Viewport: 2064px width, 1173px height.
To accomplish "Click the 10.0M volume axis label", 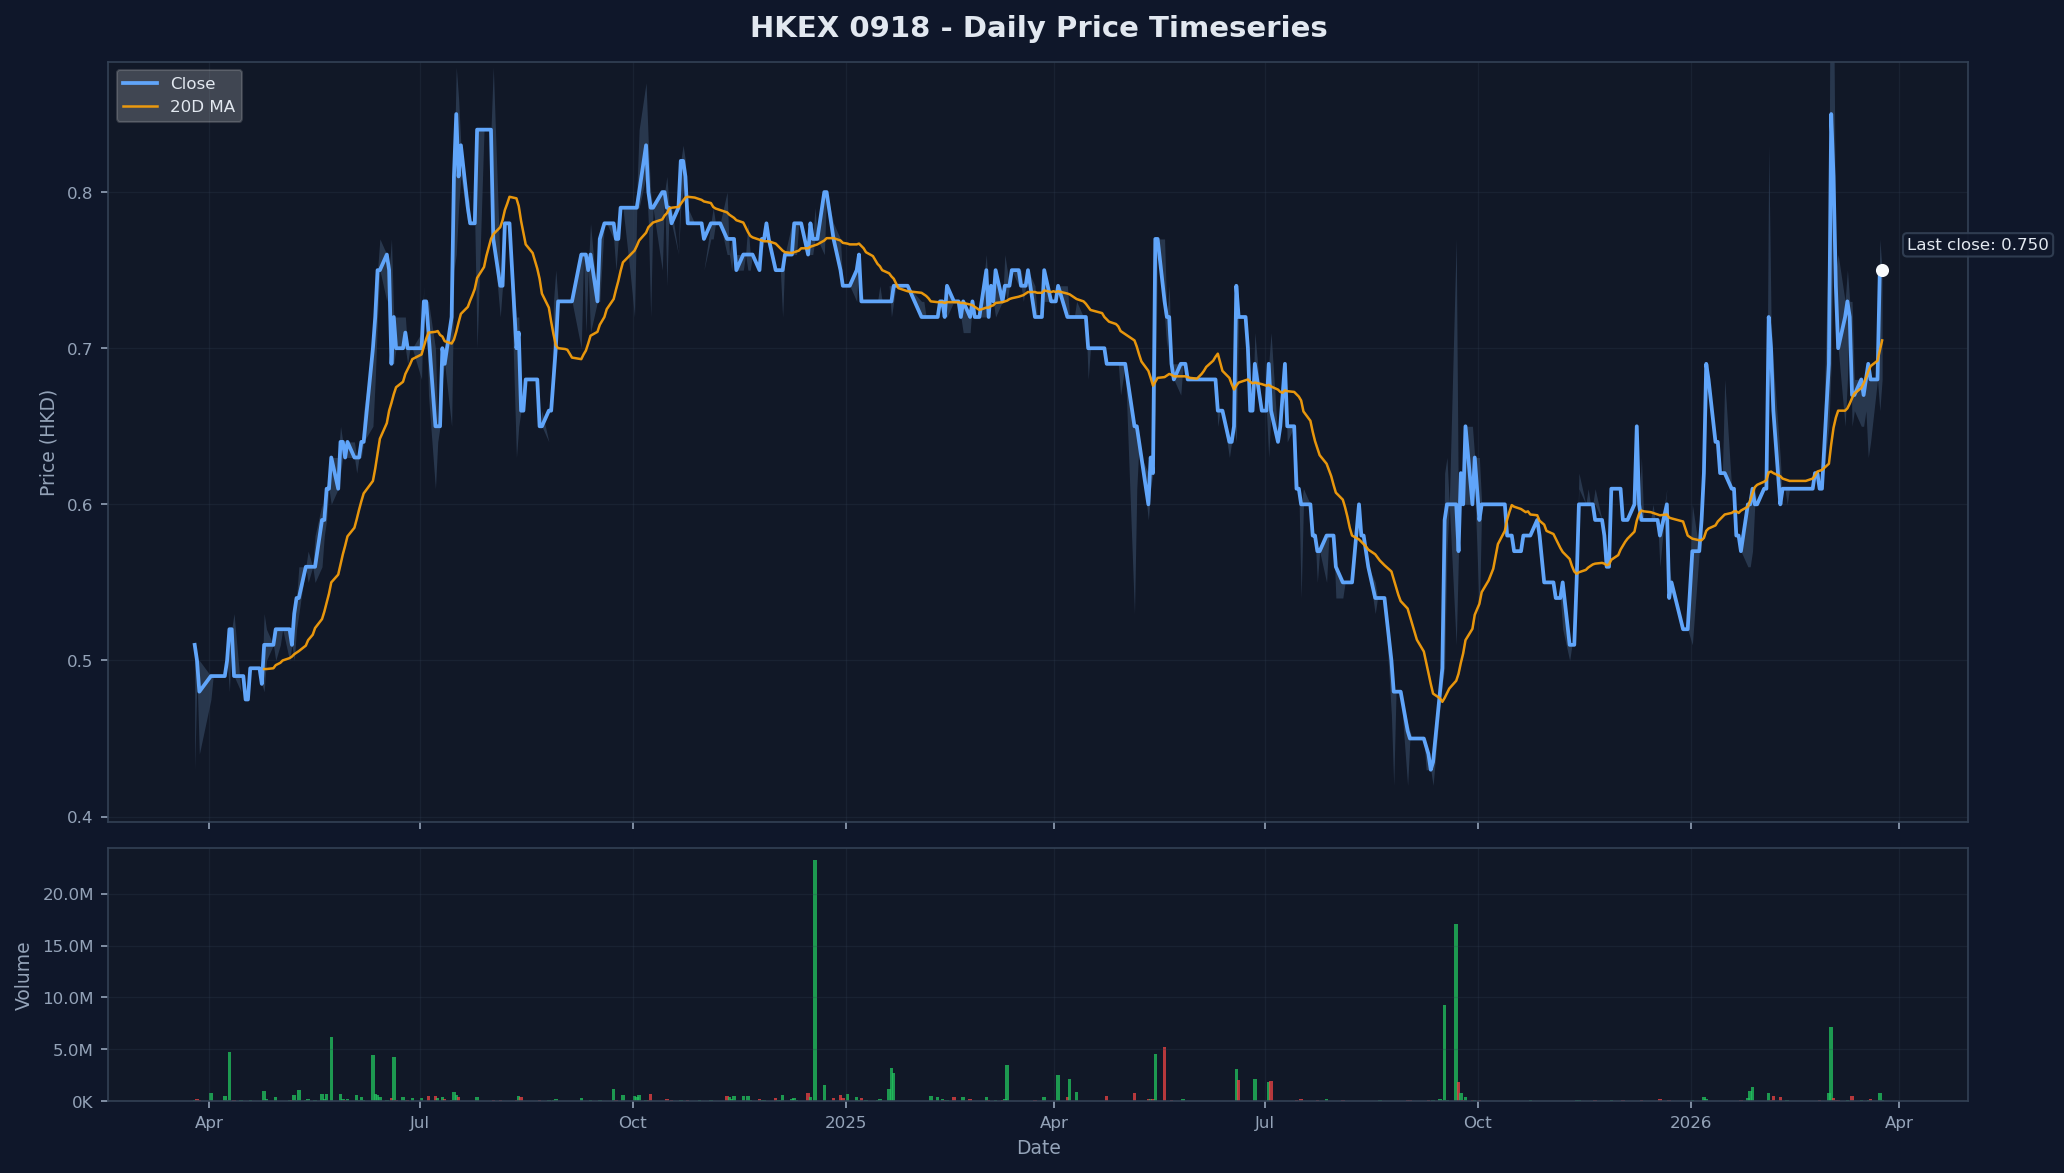I will pos(69,998).
